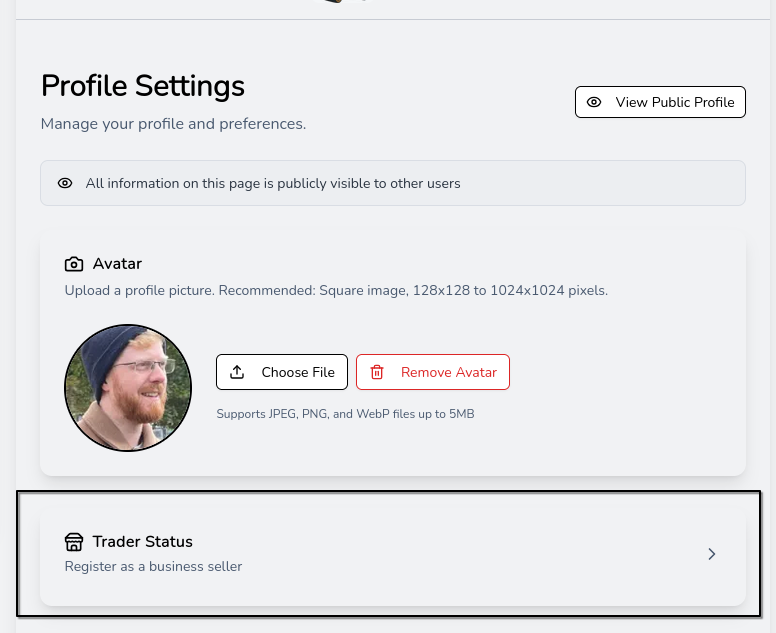The width and height of the screenshot is (776, 633).
Task: Click the red trash icon on Remove Avatar
Action: pos(377,372)
